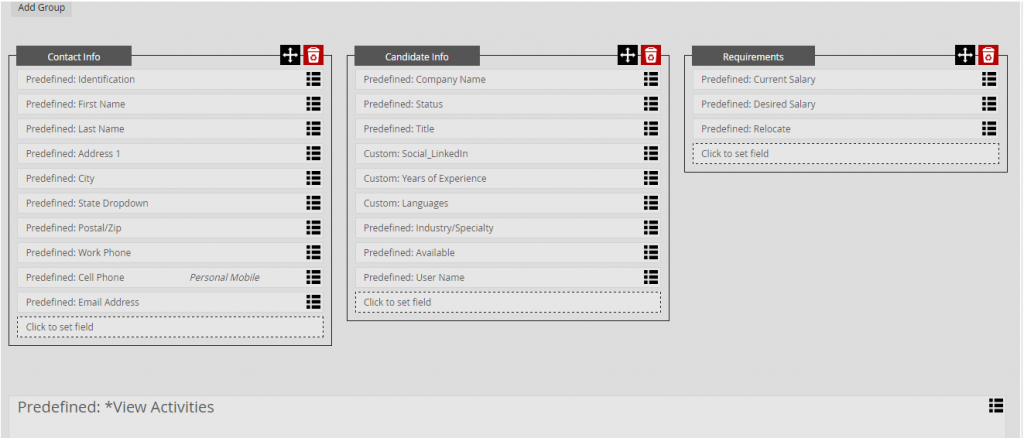This screenshot has width=1024, height=438.
Task: Select 'Predefined: Status' field text
Action: point(404,104)
